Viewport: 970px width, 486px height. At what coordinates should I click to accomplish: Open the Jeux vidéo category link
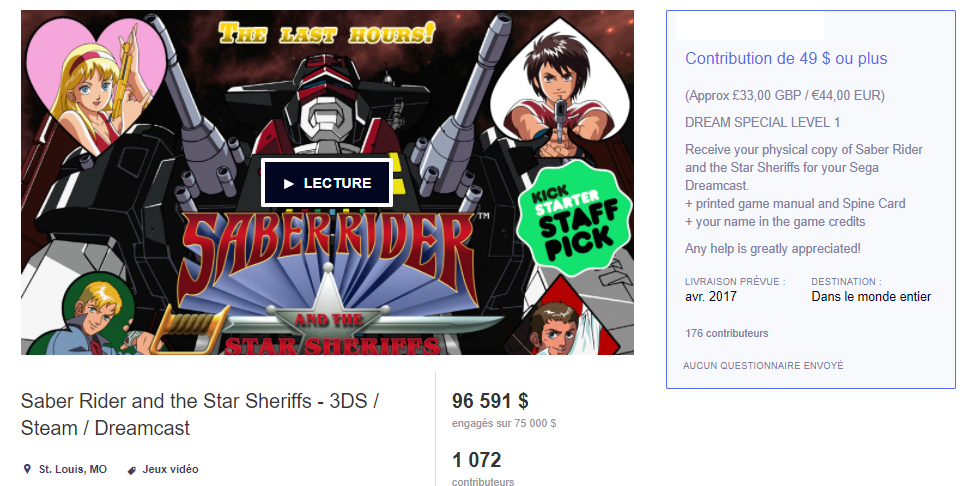click(x=170, y=469)
